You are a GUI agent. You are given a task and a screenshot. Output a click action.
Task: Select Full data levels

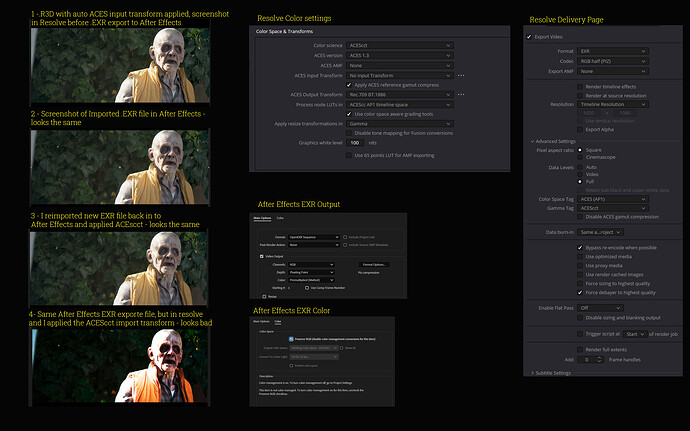[580, 181]
